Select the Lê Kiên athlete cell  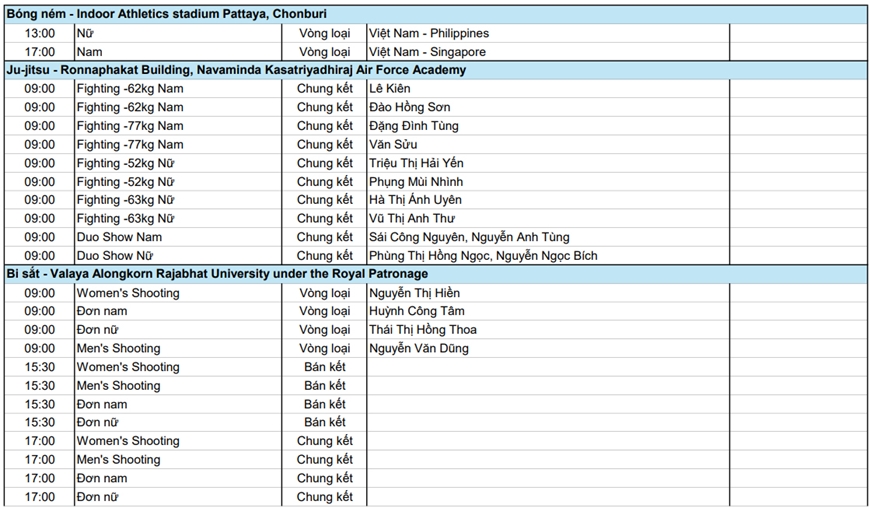coord(390,89)
